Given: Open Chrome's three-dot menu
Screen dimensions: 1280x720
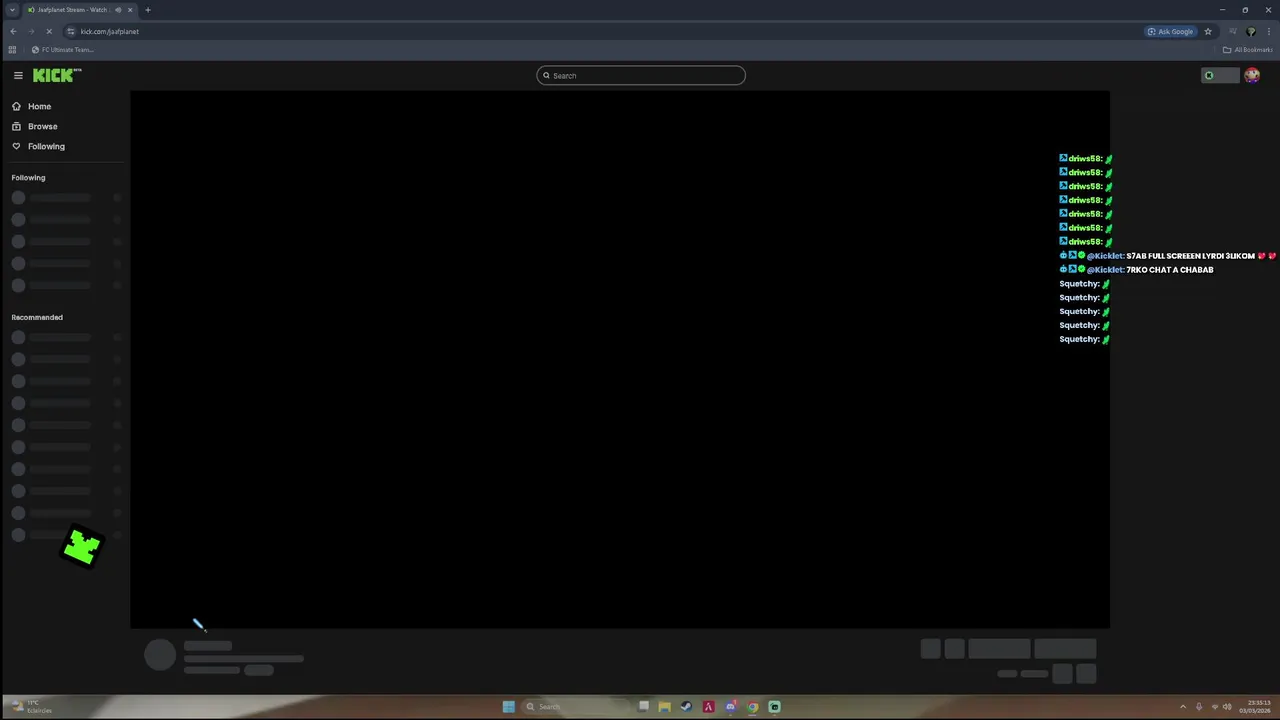Looking at the screenshot, I should (x=1267, y=31).
